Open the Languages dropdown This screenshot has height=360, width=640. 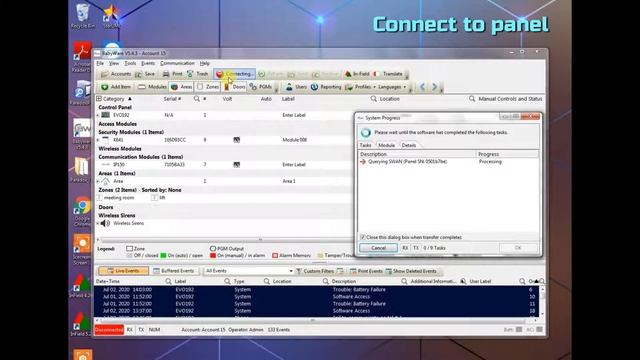(392, 87)
